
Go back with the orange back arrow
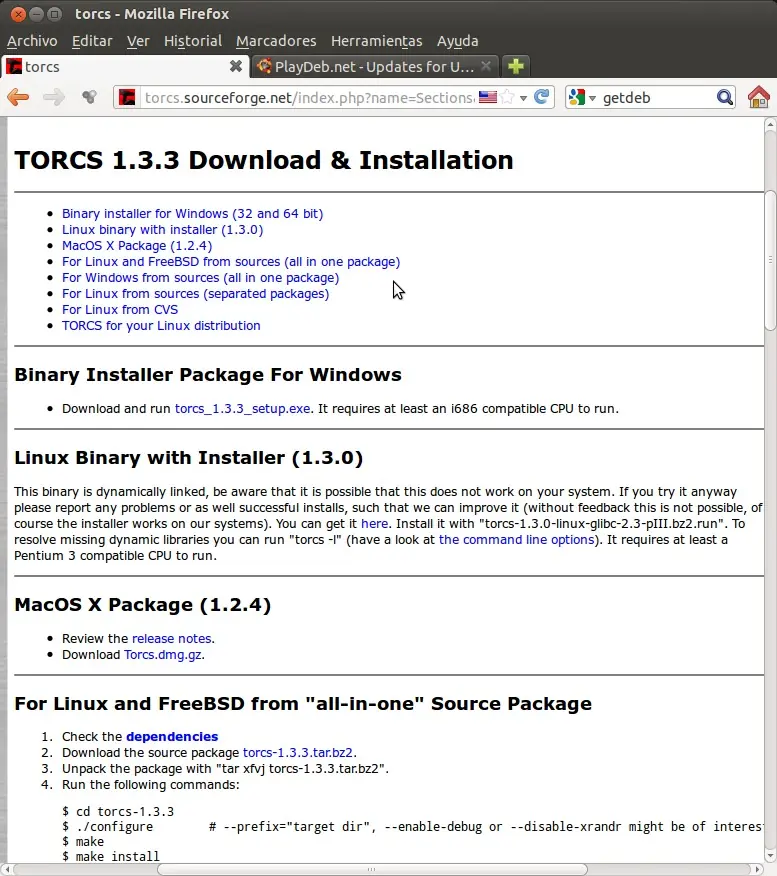click(18, 97)
